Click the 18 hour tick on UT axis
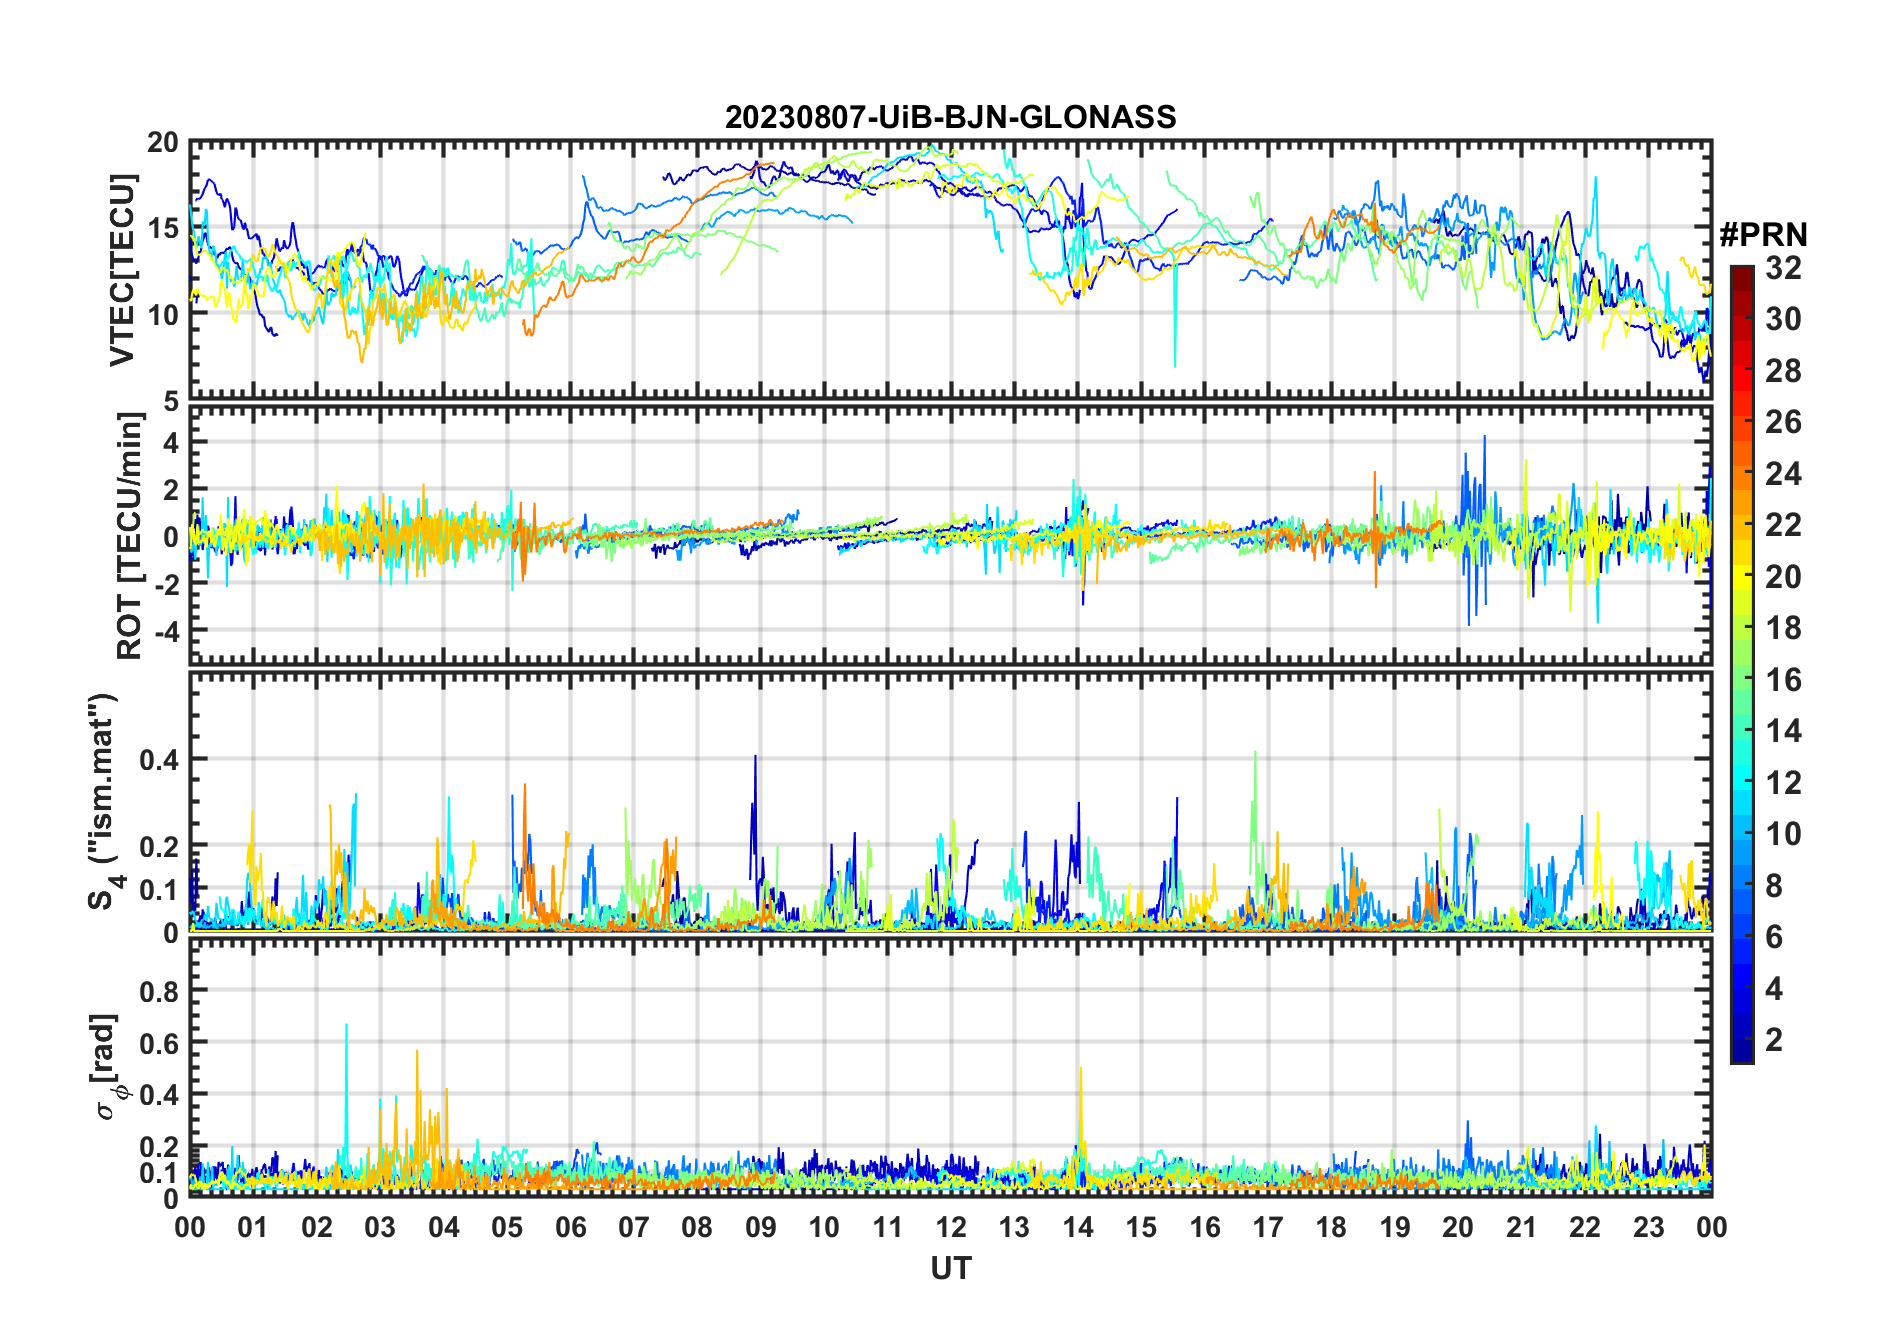Image resolution: width=1902 pixels, height=1330 pixels. pyautogui.click(x=1331, y=1227)
